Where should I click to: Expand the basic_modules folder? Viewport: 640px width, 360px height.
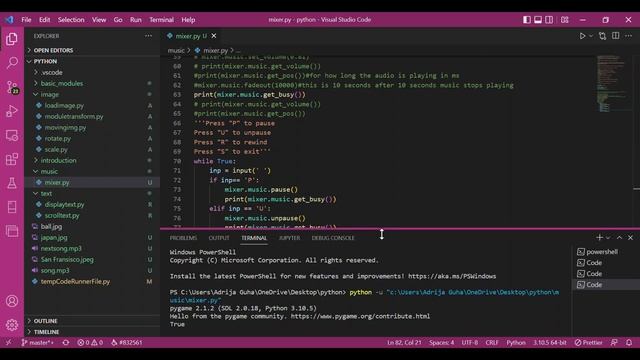(92, 83)
